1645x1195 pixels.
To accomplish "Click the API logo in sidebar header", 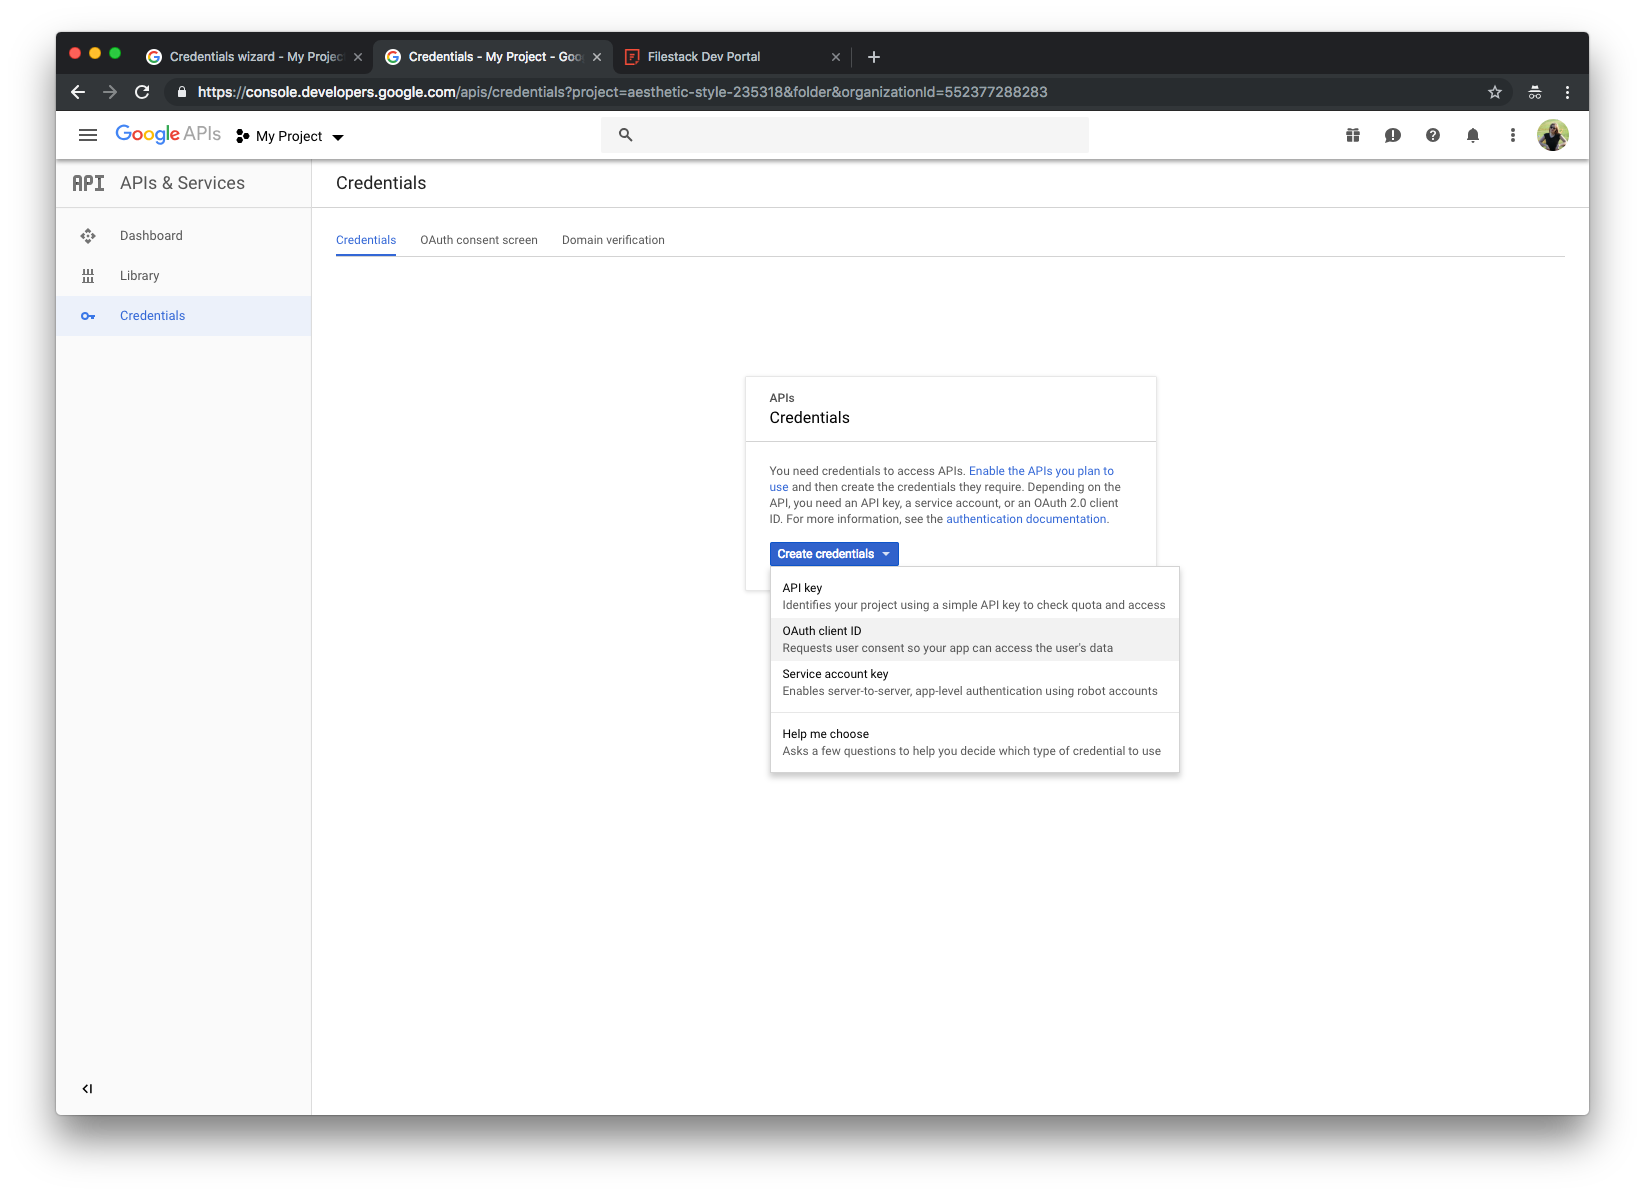I will pyautogui.click(x=88, y=183).
